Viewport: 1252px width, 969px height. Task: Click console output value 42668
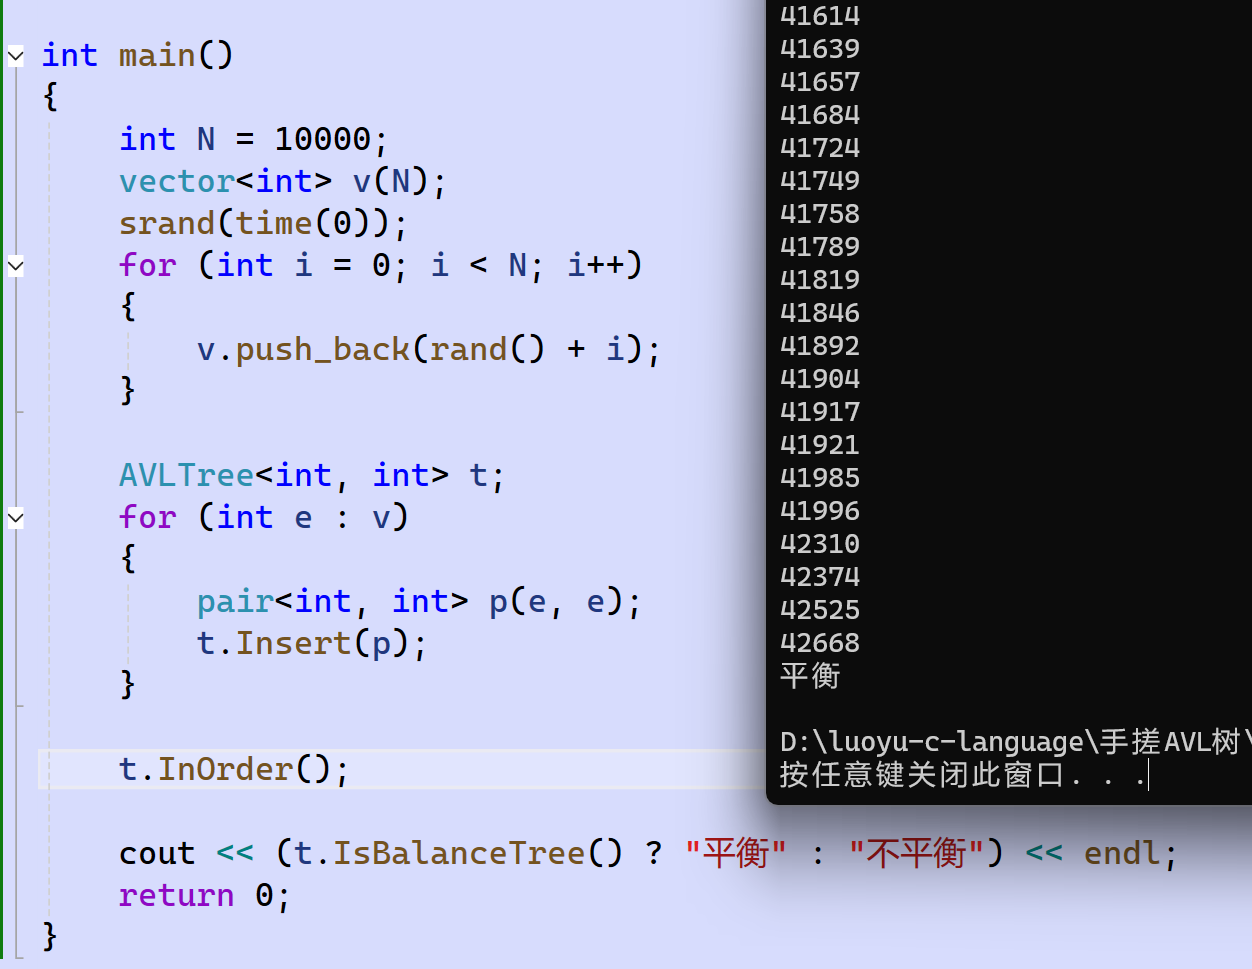pyautogui.click(x=820, y=643)
